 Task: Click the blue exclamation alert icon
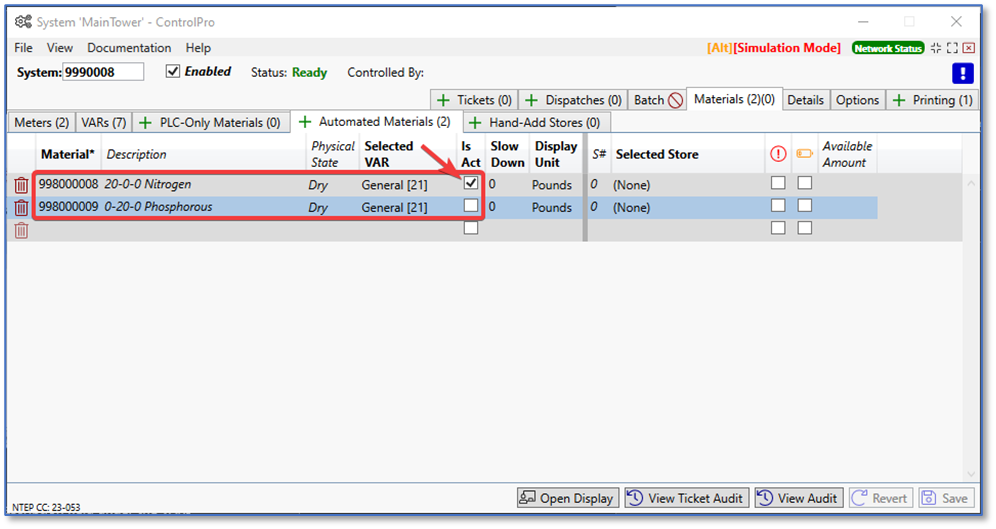pos(962,73)
